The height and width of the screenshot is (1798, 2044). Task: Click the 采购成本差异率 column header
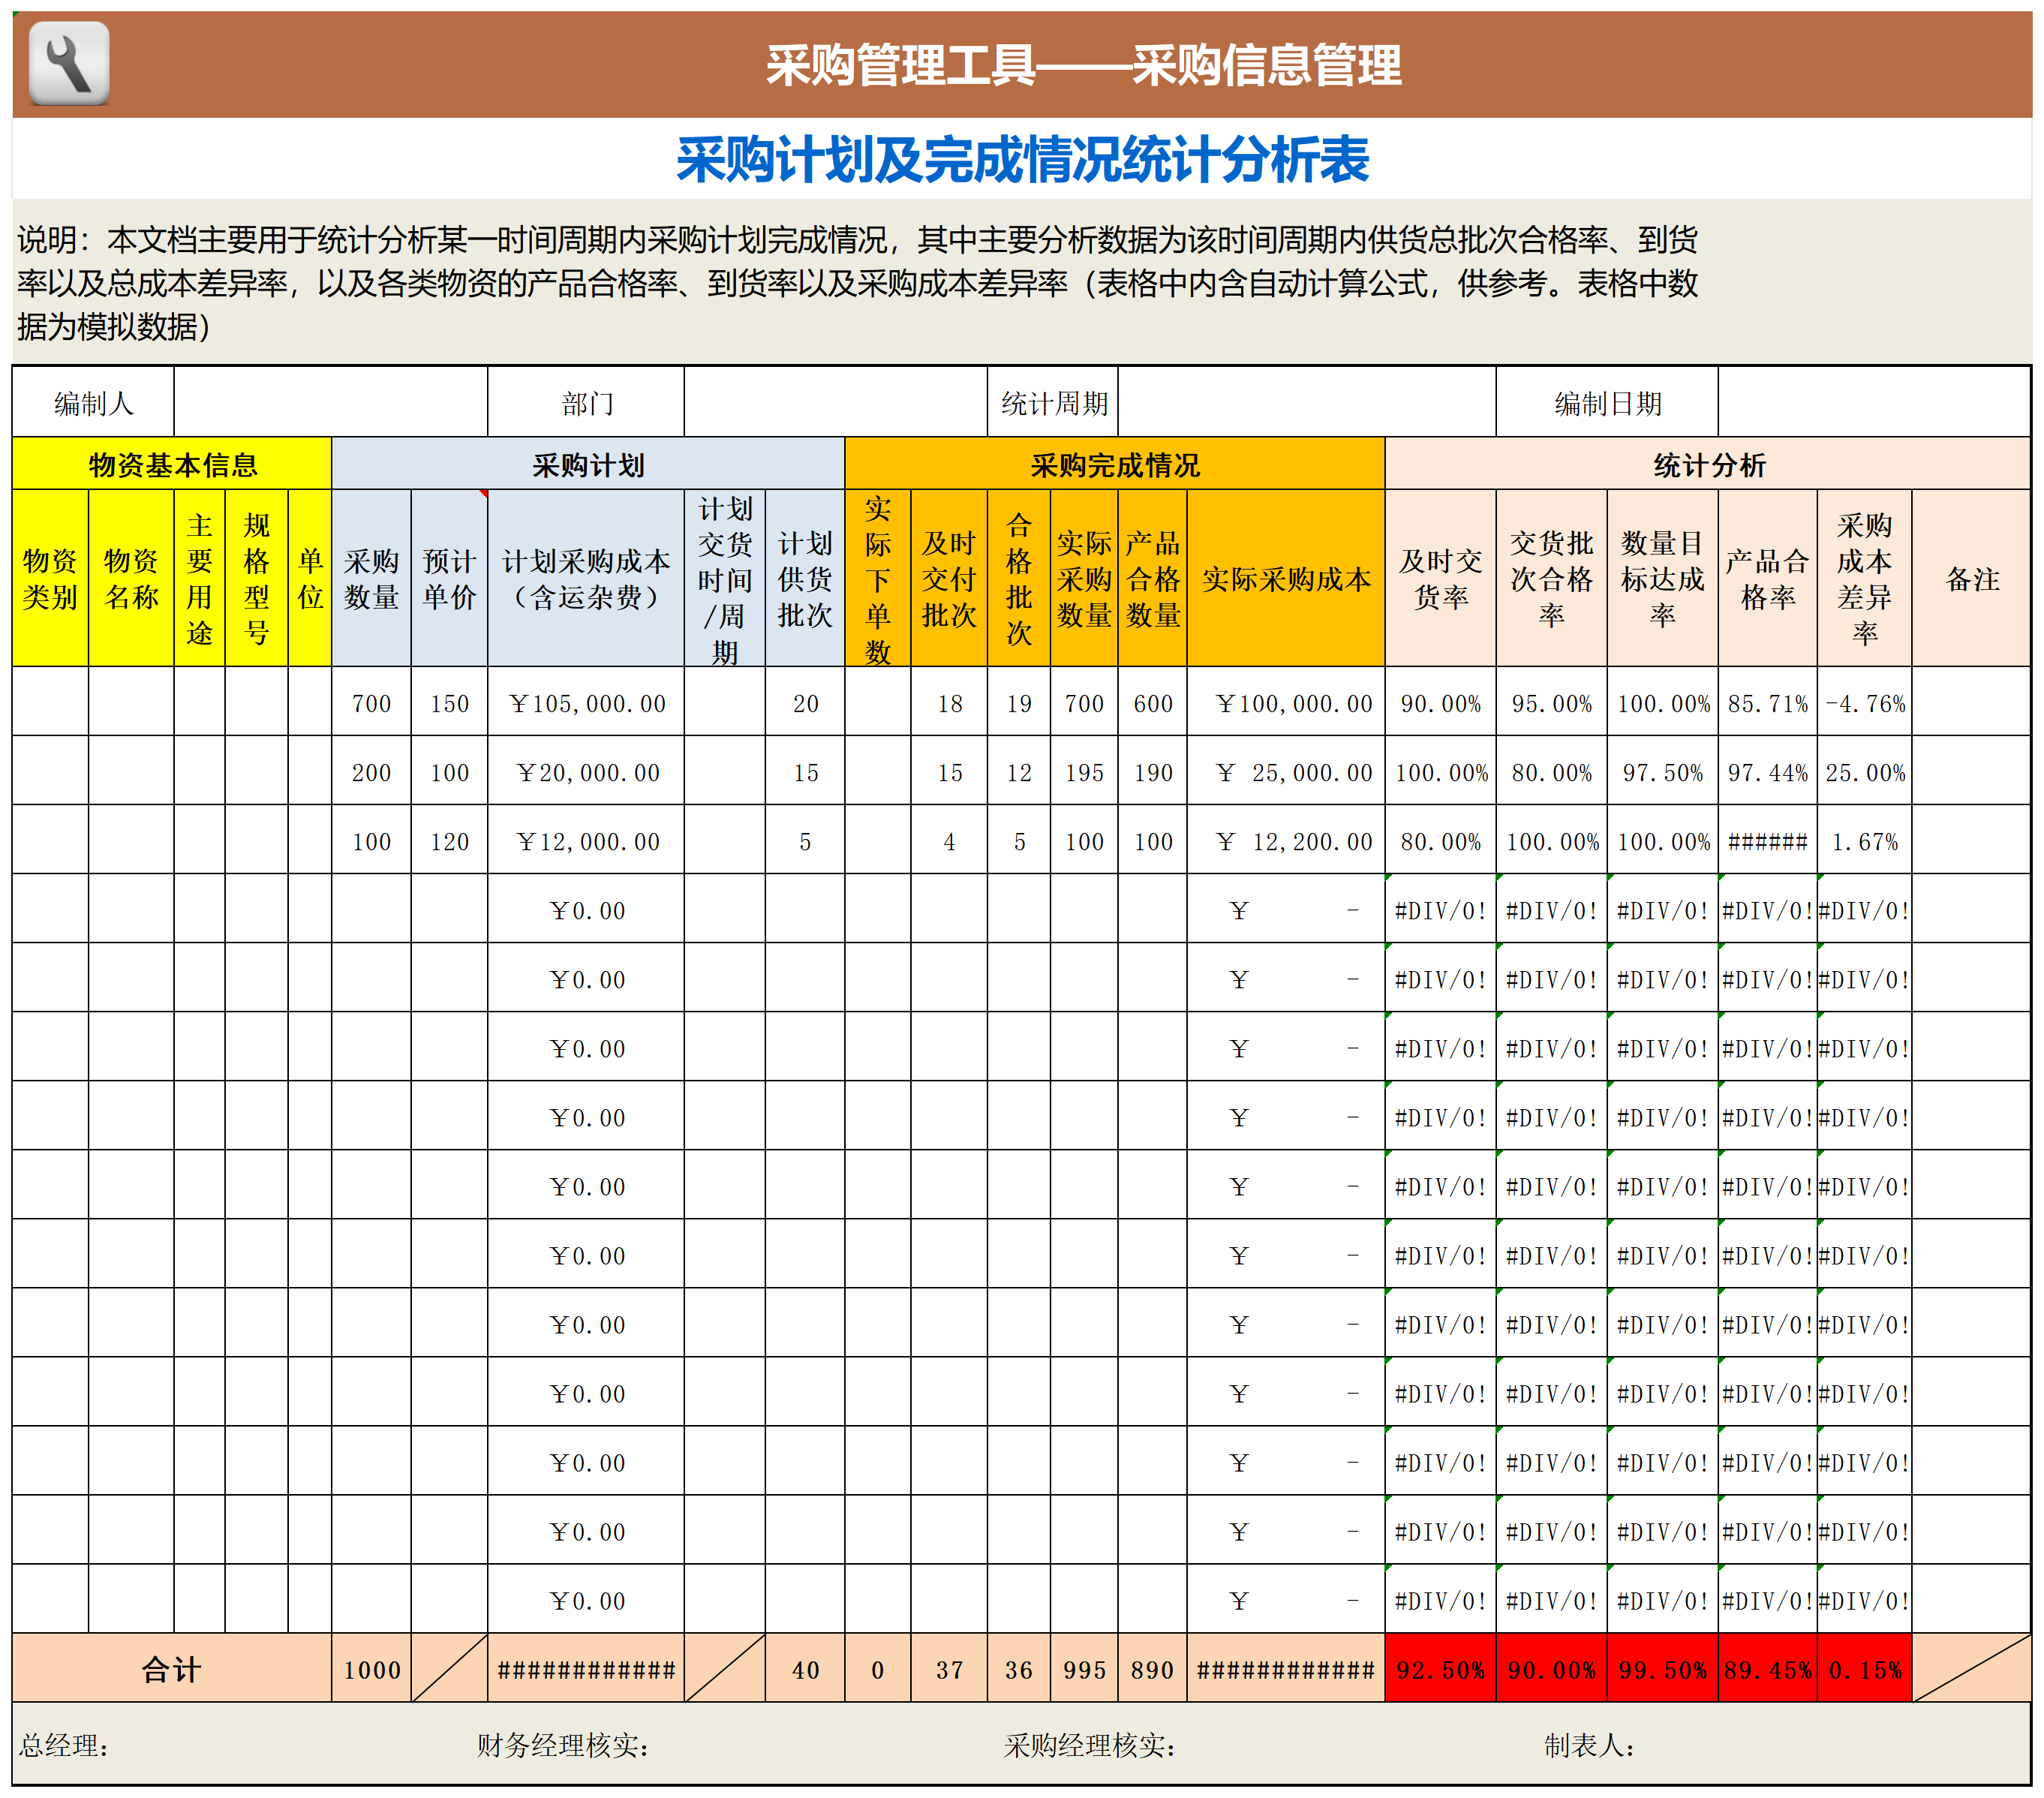(1865, 578)
